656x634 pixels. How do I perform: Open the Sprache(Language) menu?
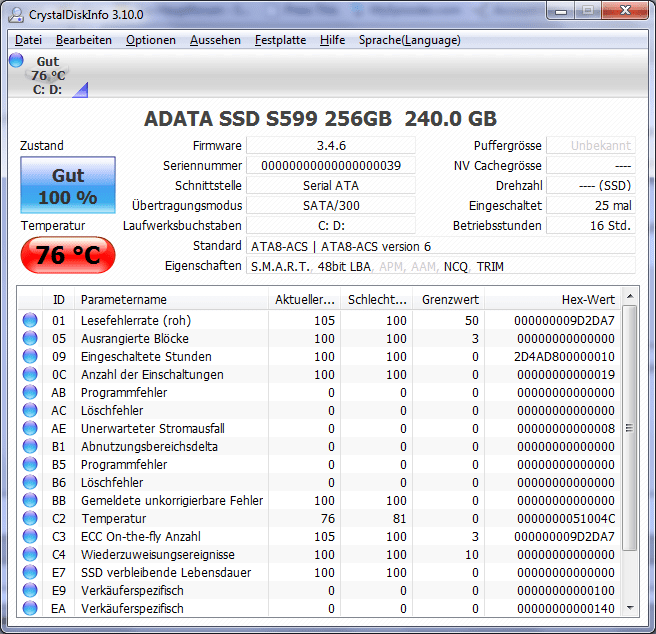(410, 40)
